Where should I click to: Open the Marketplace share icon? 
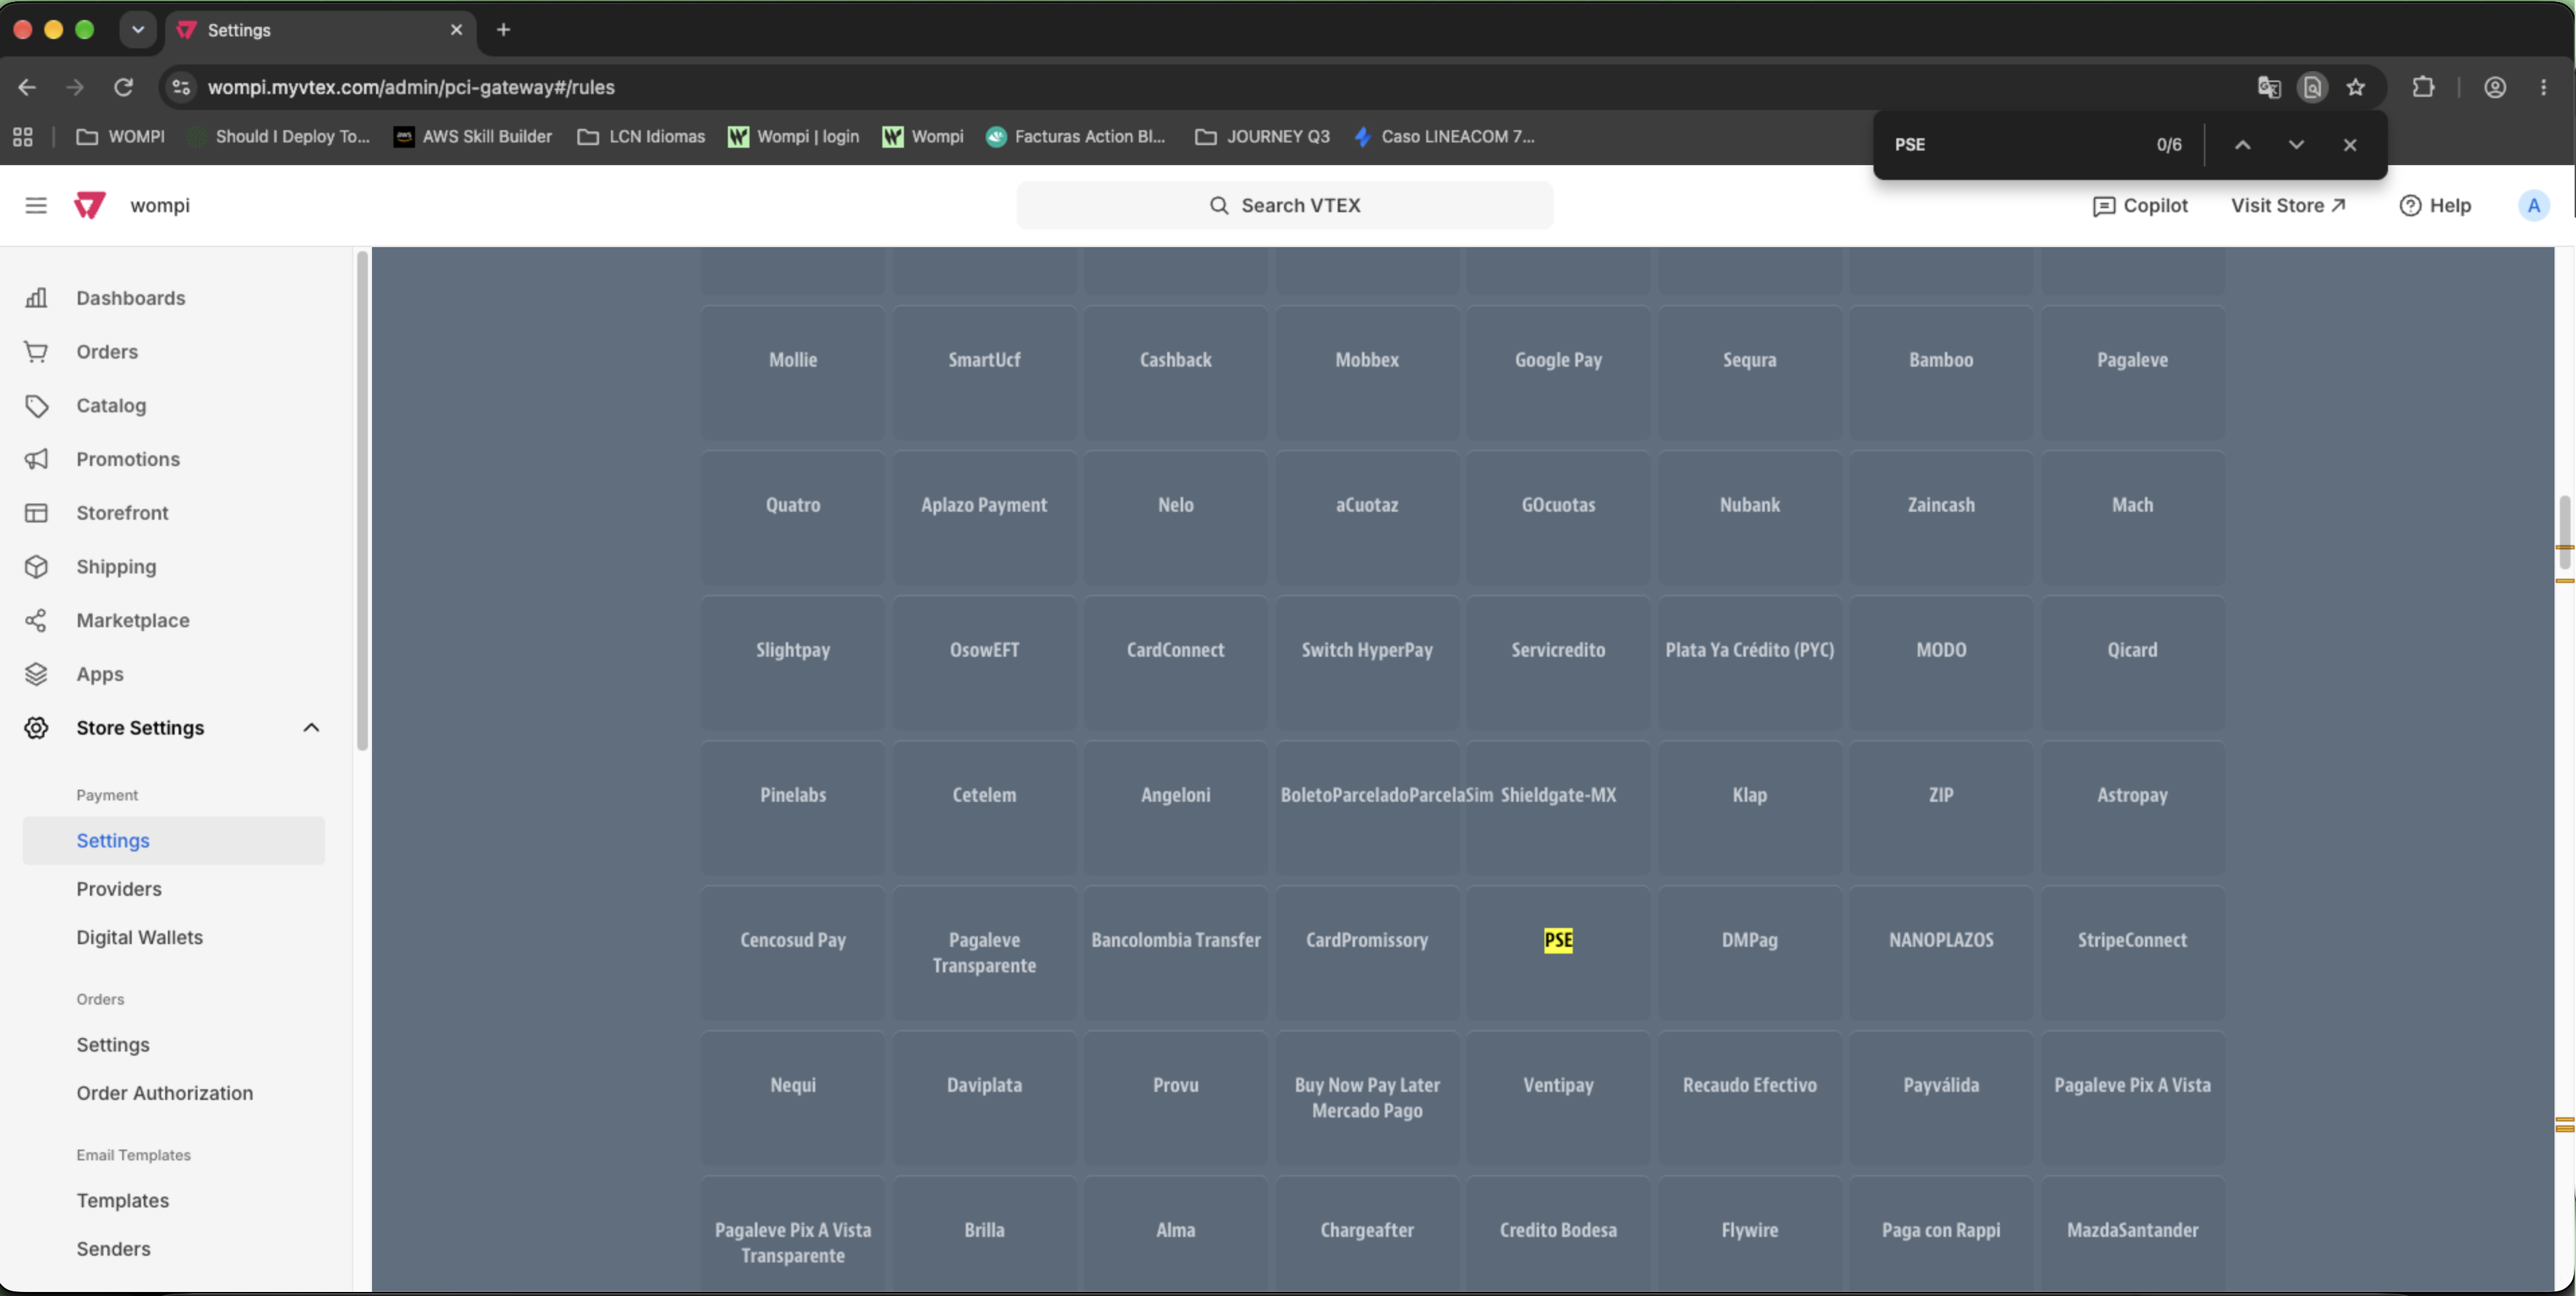click(x=36, y=620)
